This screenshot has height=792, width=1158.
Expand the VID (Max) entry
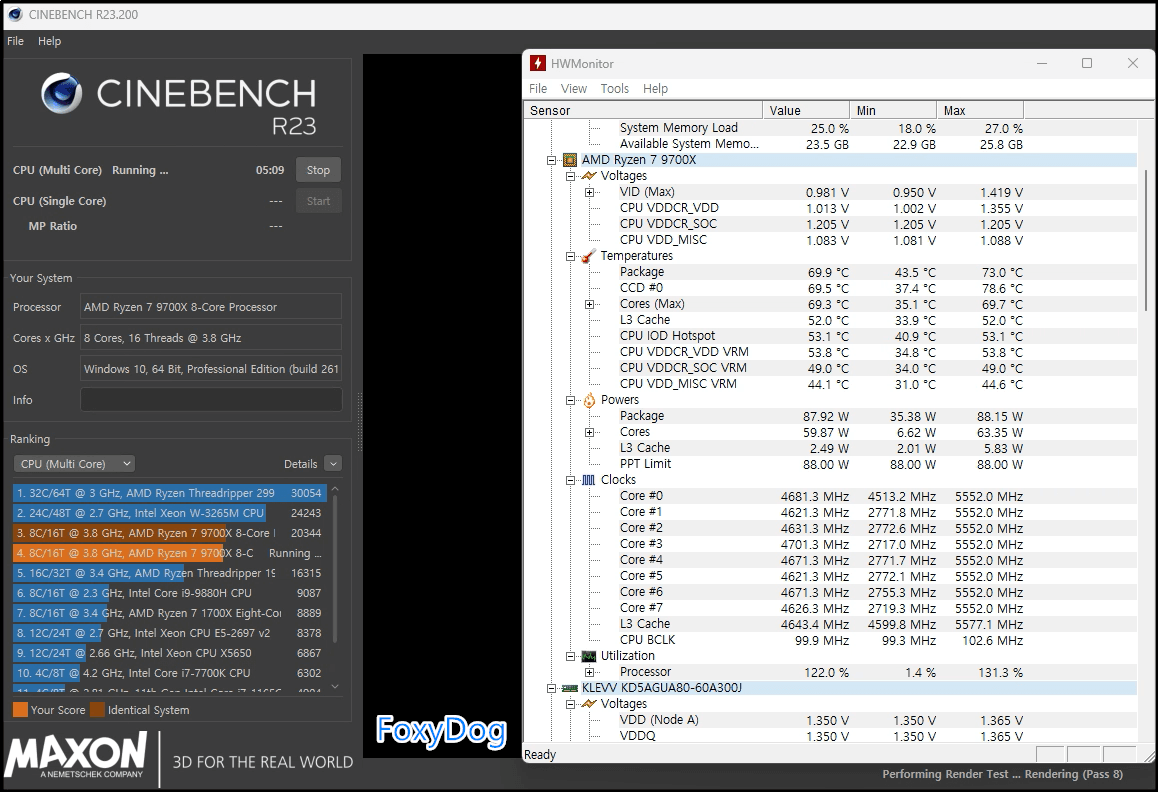pyautogui.click(x=589, y=193)
